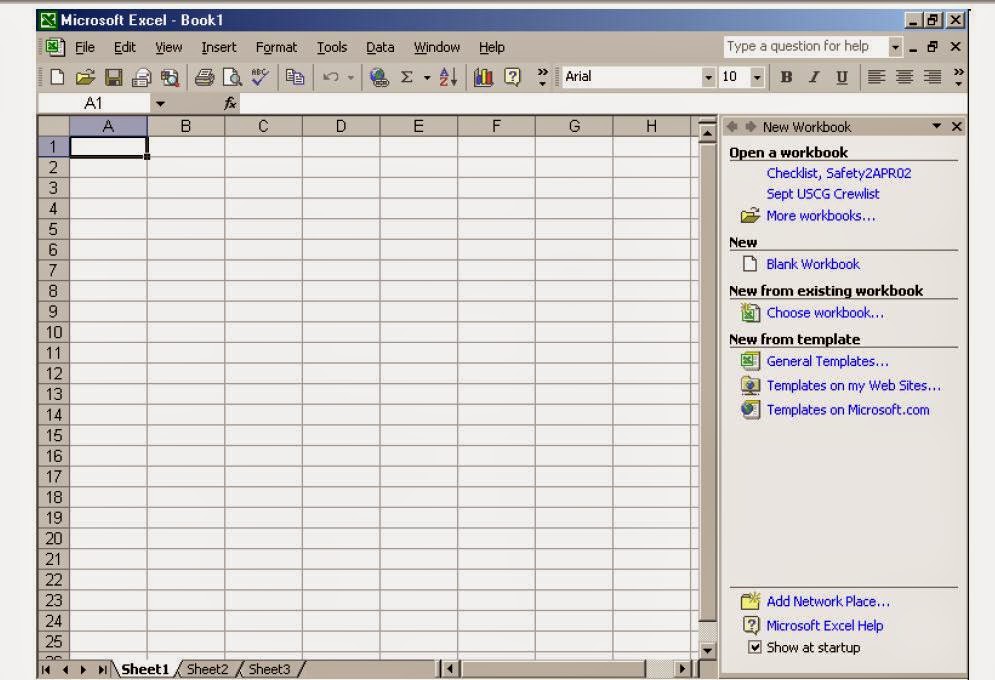This screenshot has height=680, width=995.
Task: Click the Name Box showing A1
Action: (93, 103)
